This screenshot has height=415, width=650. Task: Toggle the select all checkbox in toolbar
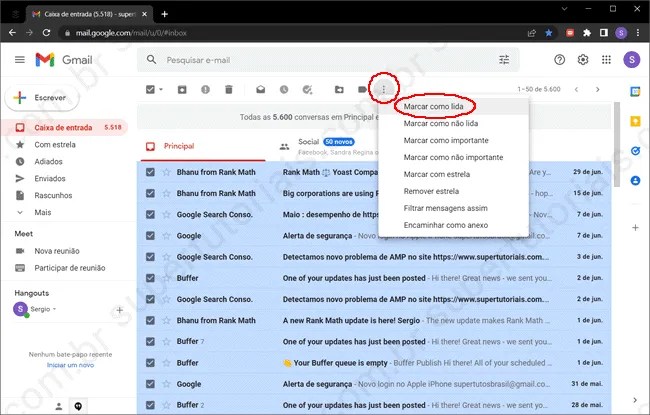[150, 89]
